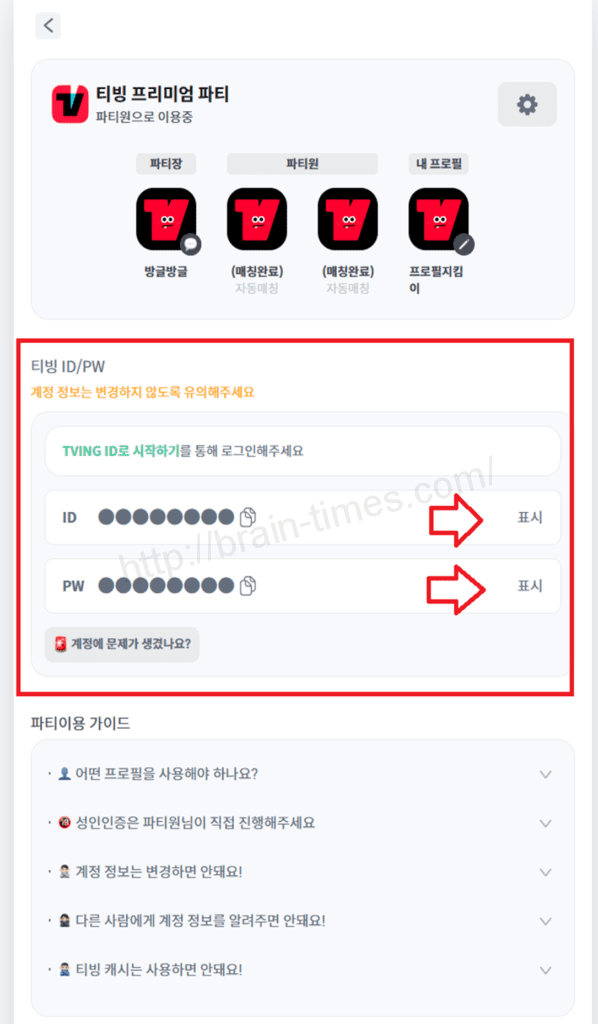
Task: Click 계정에 문제가 생겼나요? button
Action: pyautogui.click(x=122, y=644)
